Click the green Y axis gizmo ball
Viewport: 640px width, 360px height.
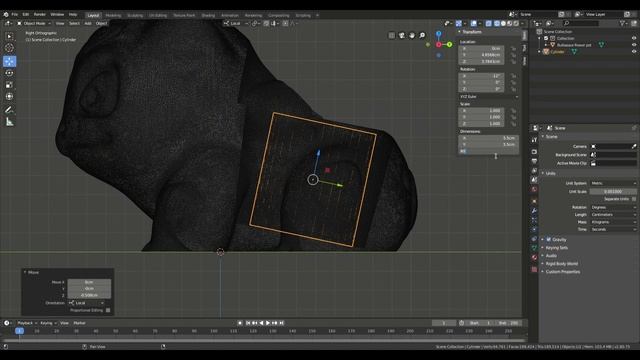click(449, 44)
